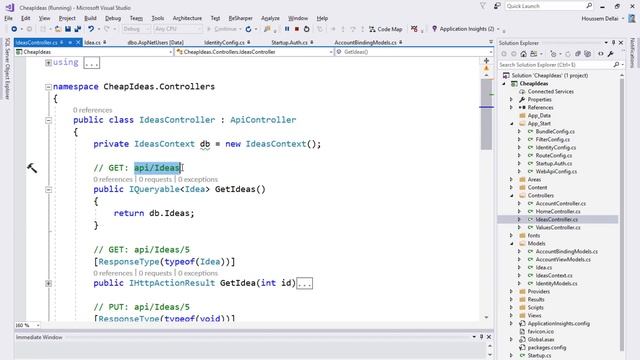Image resolution: width=640 pixels, height=360 pixels.
Task: Open the Build menu
Action: tap(90, 18)
